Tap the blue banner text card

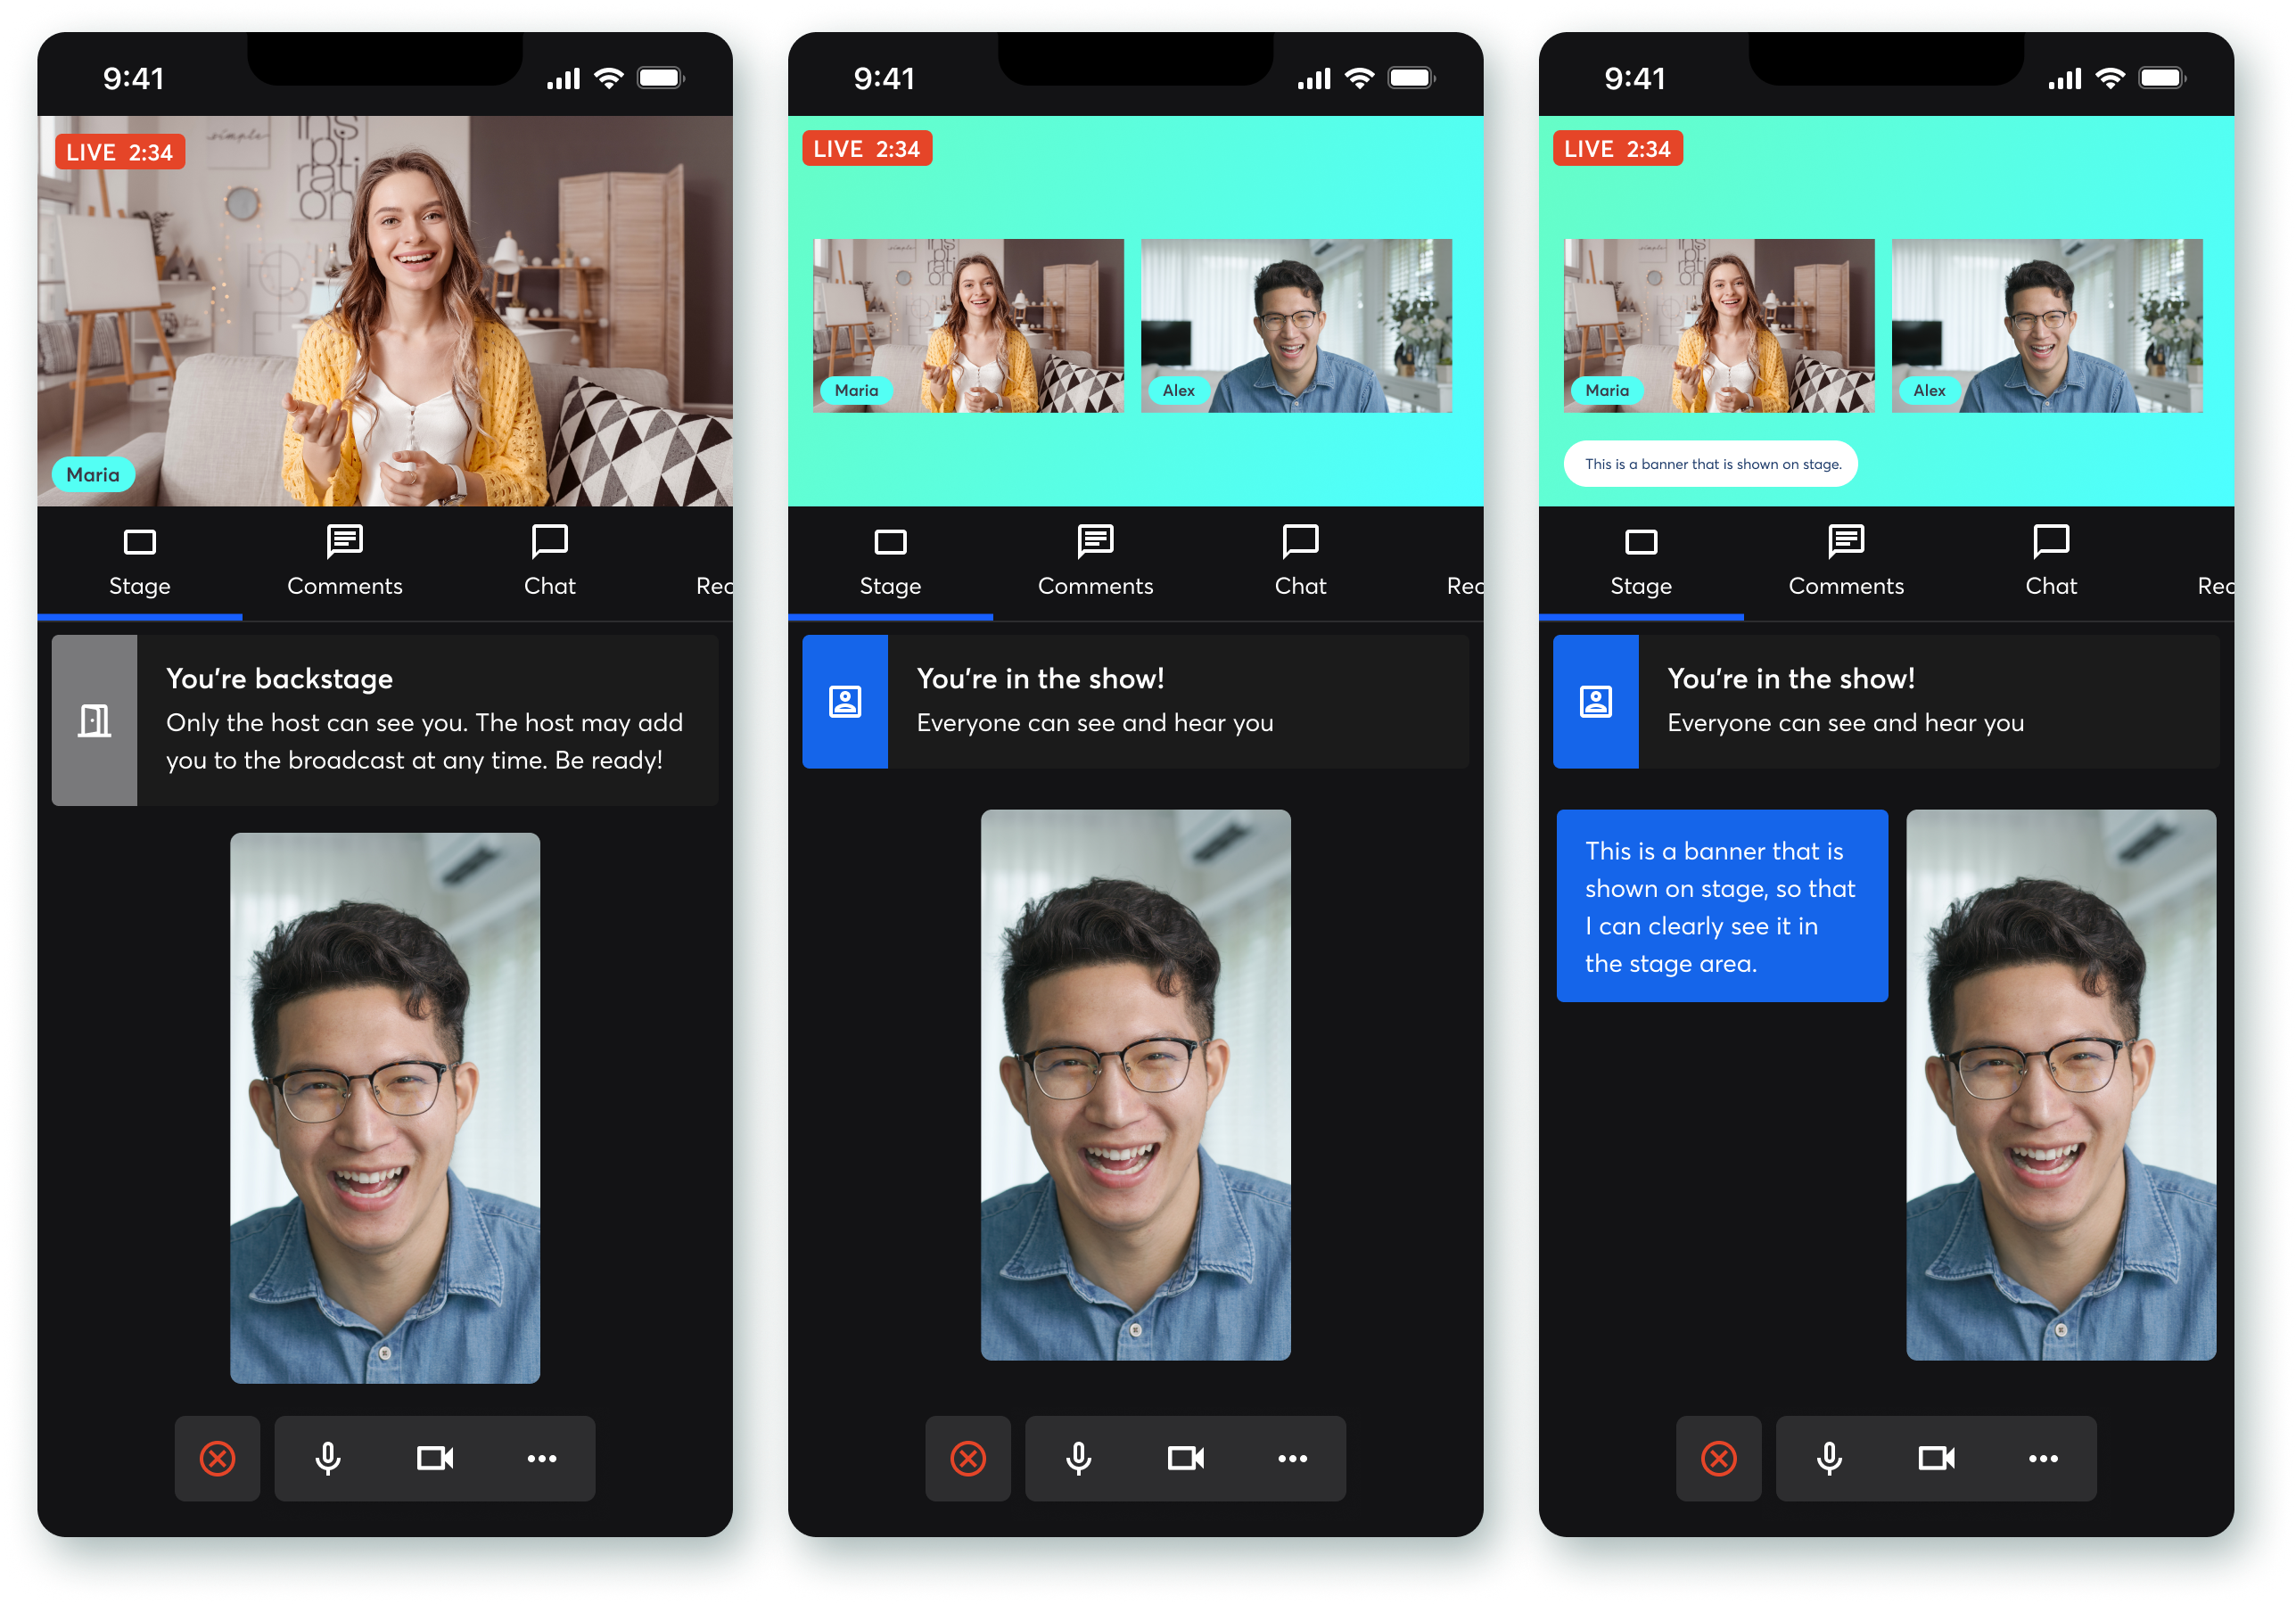point(1721,906)
